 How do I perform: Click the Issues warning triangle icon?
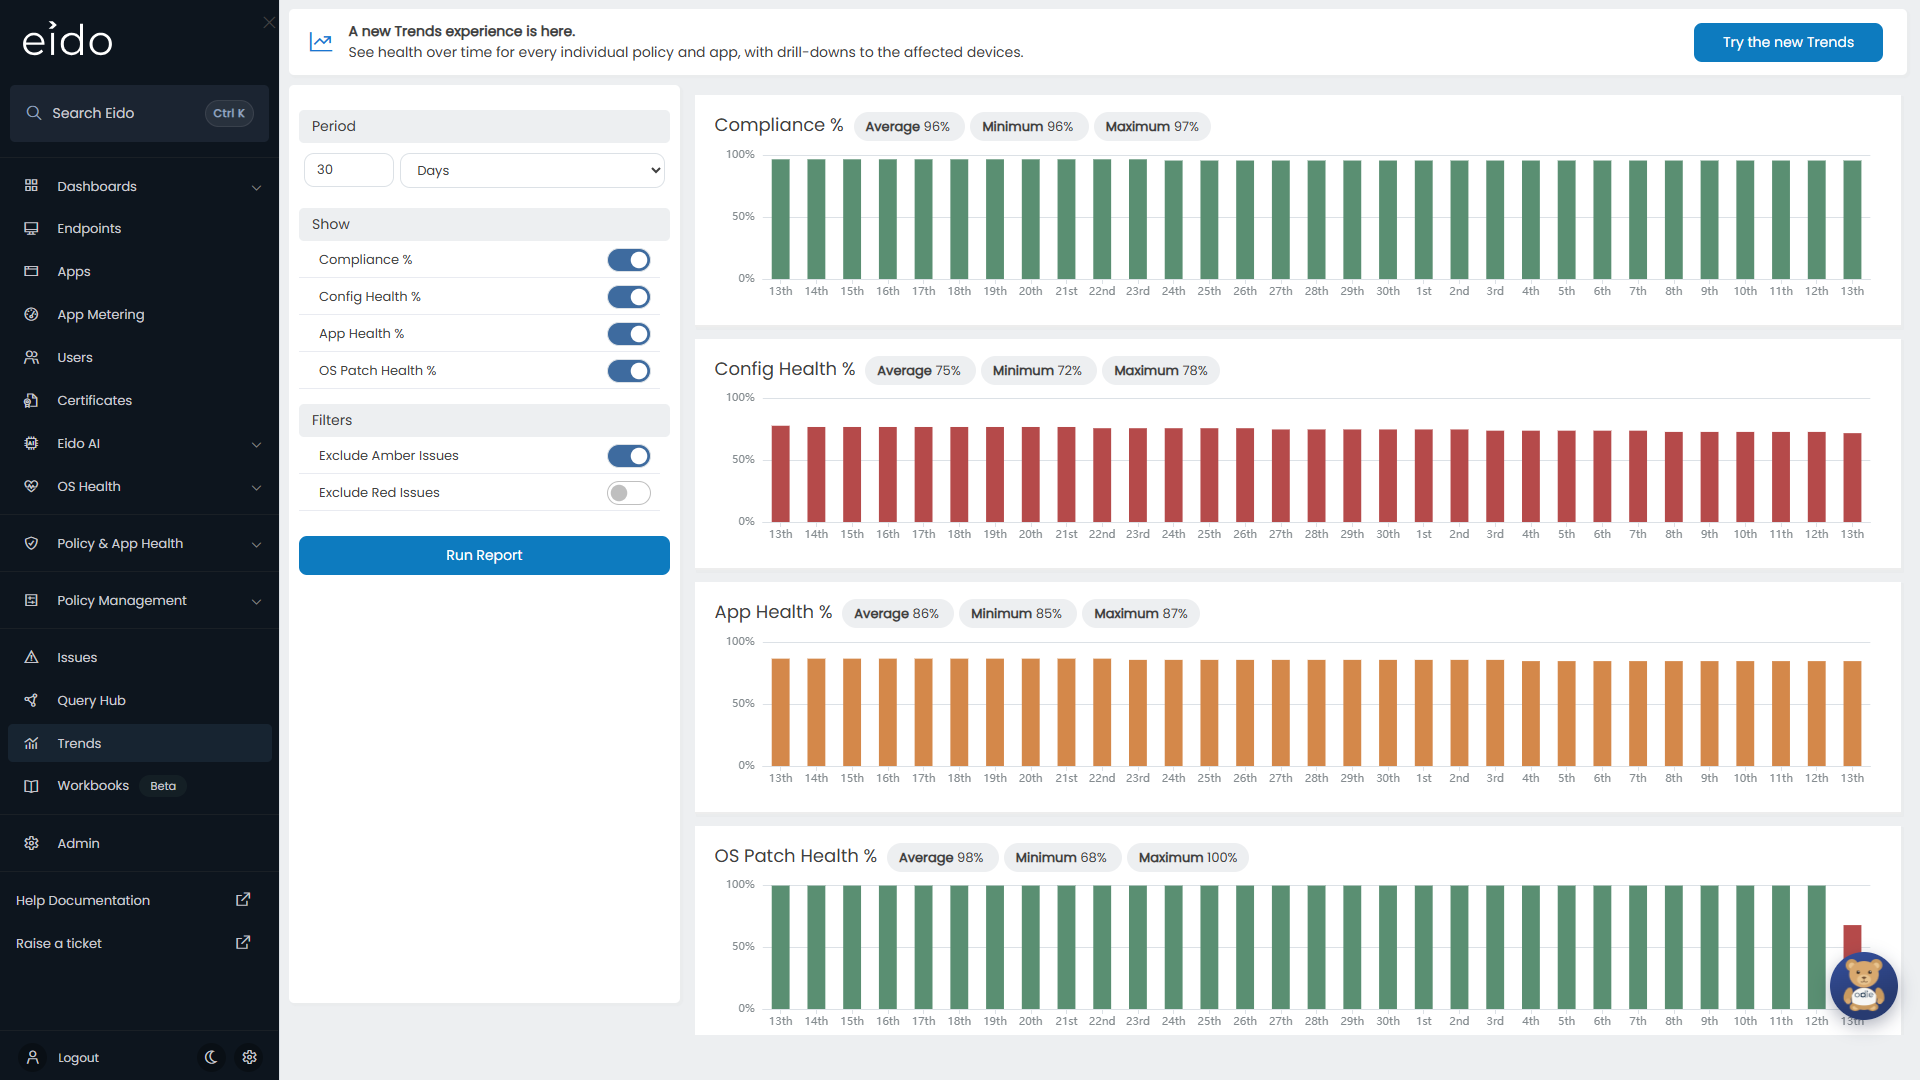31,658
